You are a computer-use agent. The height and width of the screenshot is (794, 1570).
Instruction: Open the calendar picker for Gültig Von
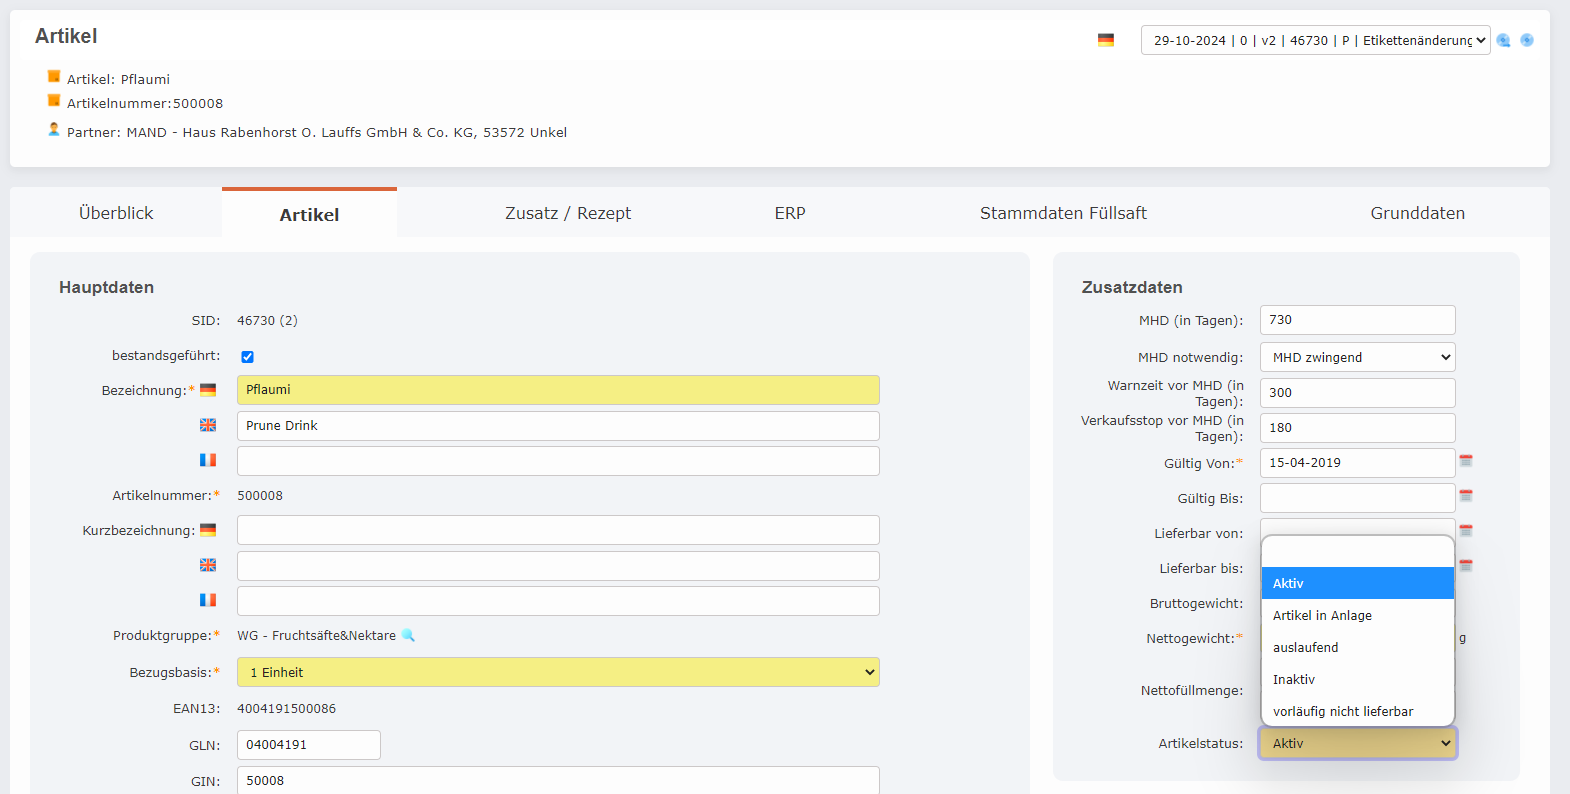[x=1466, y=461]
